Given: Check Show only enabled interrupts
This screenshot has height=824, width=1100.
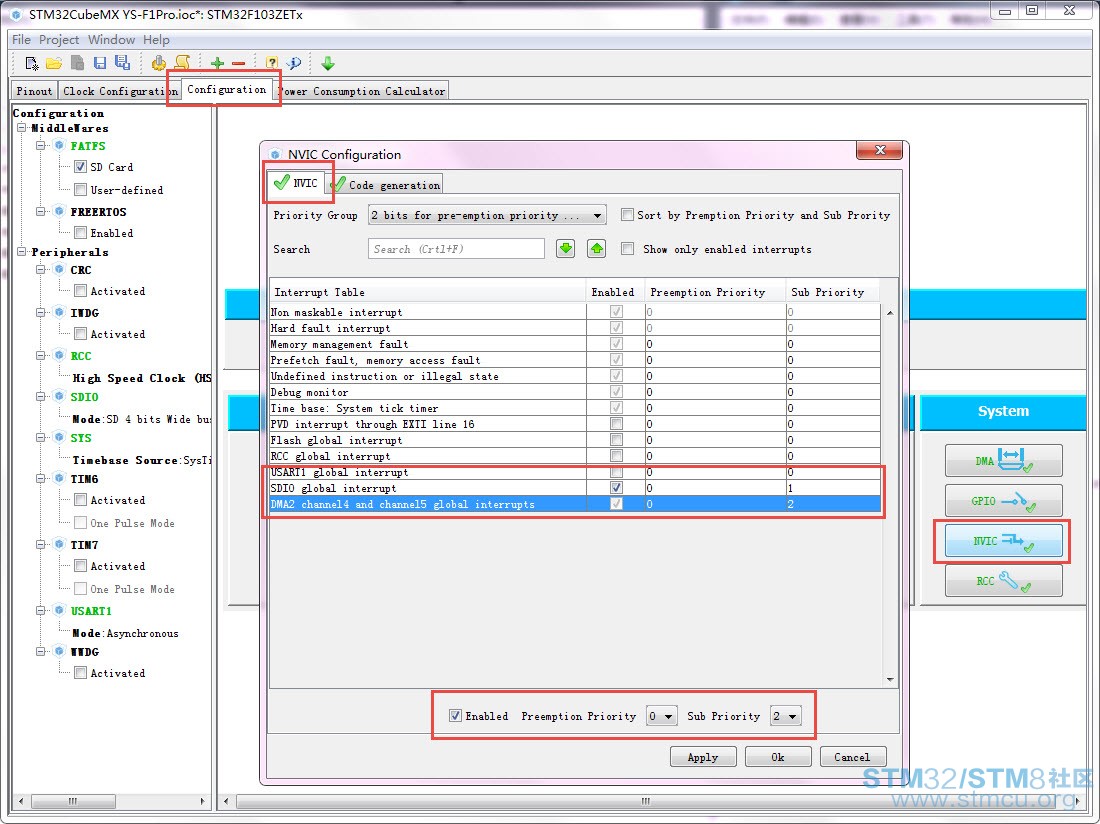Looking at the screenshot, I should point(627,248).
